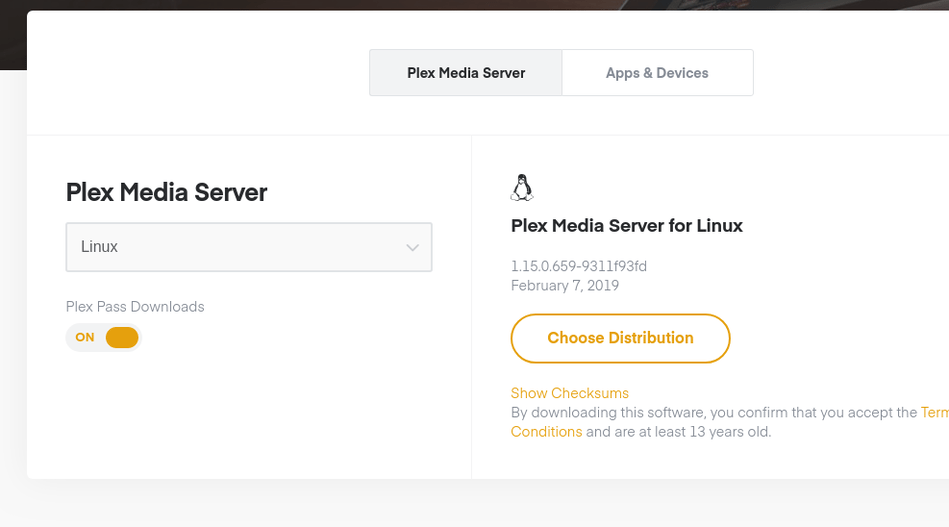This screenshot has width=949, height=527.
Task: Click the Plex Media Server for Linux title
Action: [627, 226]
